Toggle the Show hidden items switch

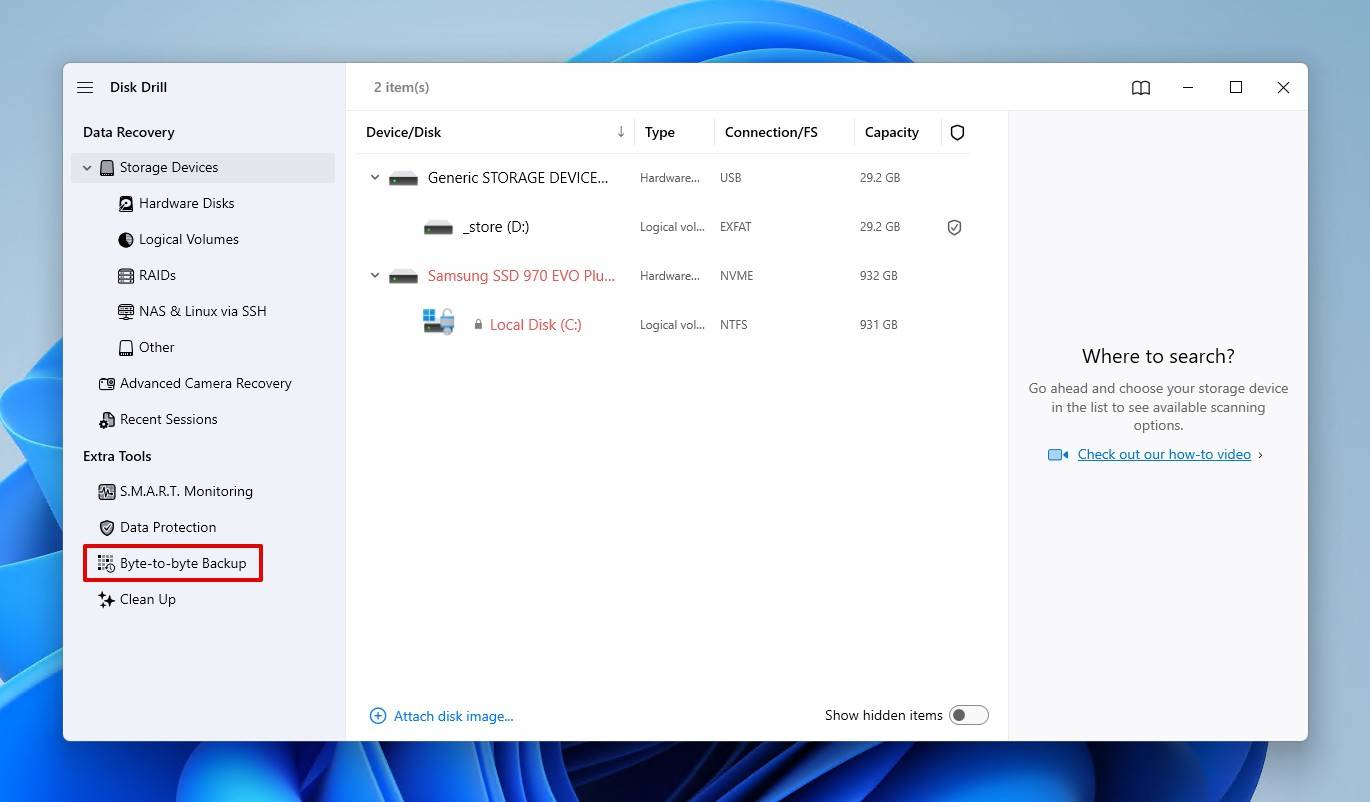pos(968,715)
